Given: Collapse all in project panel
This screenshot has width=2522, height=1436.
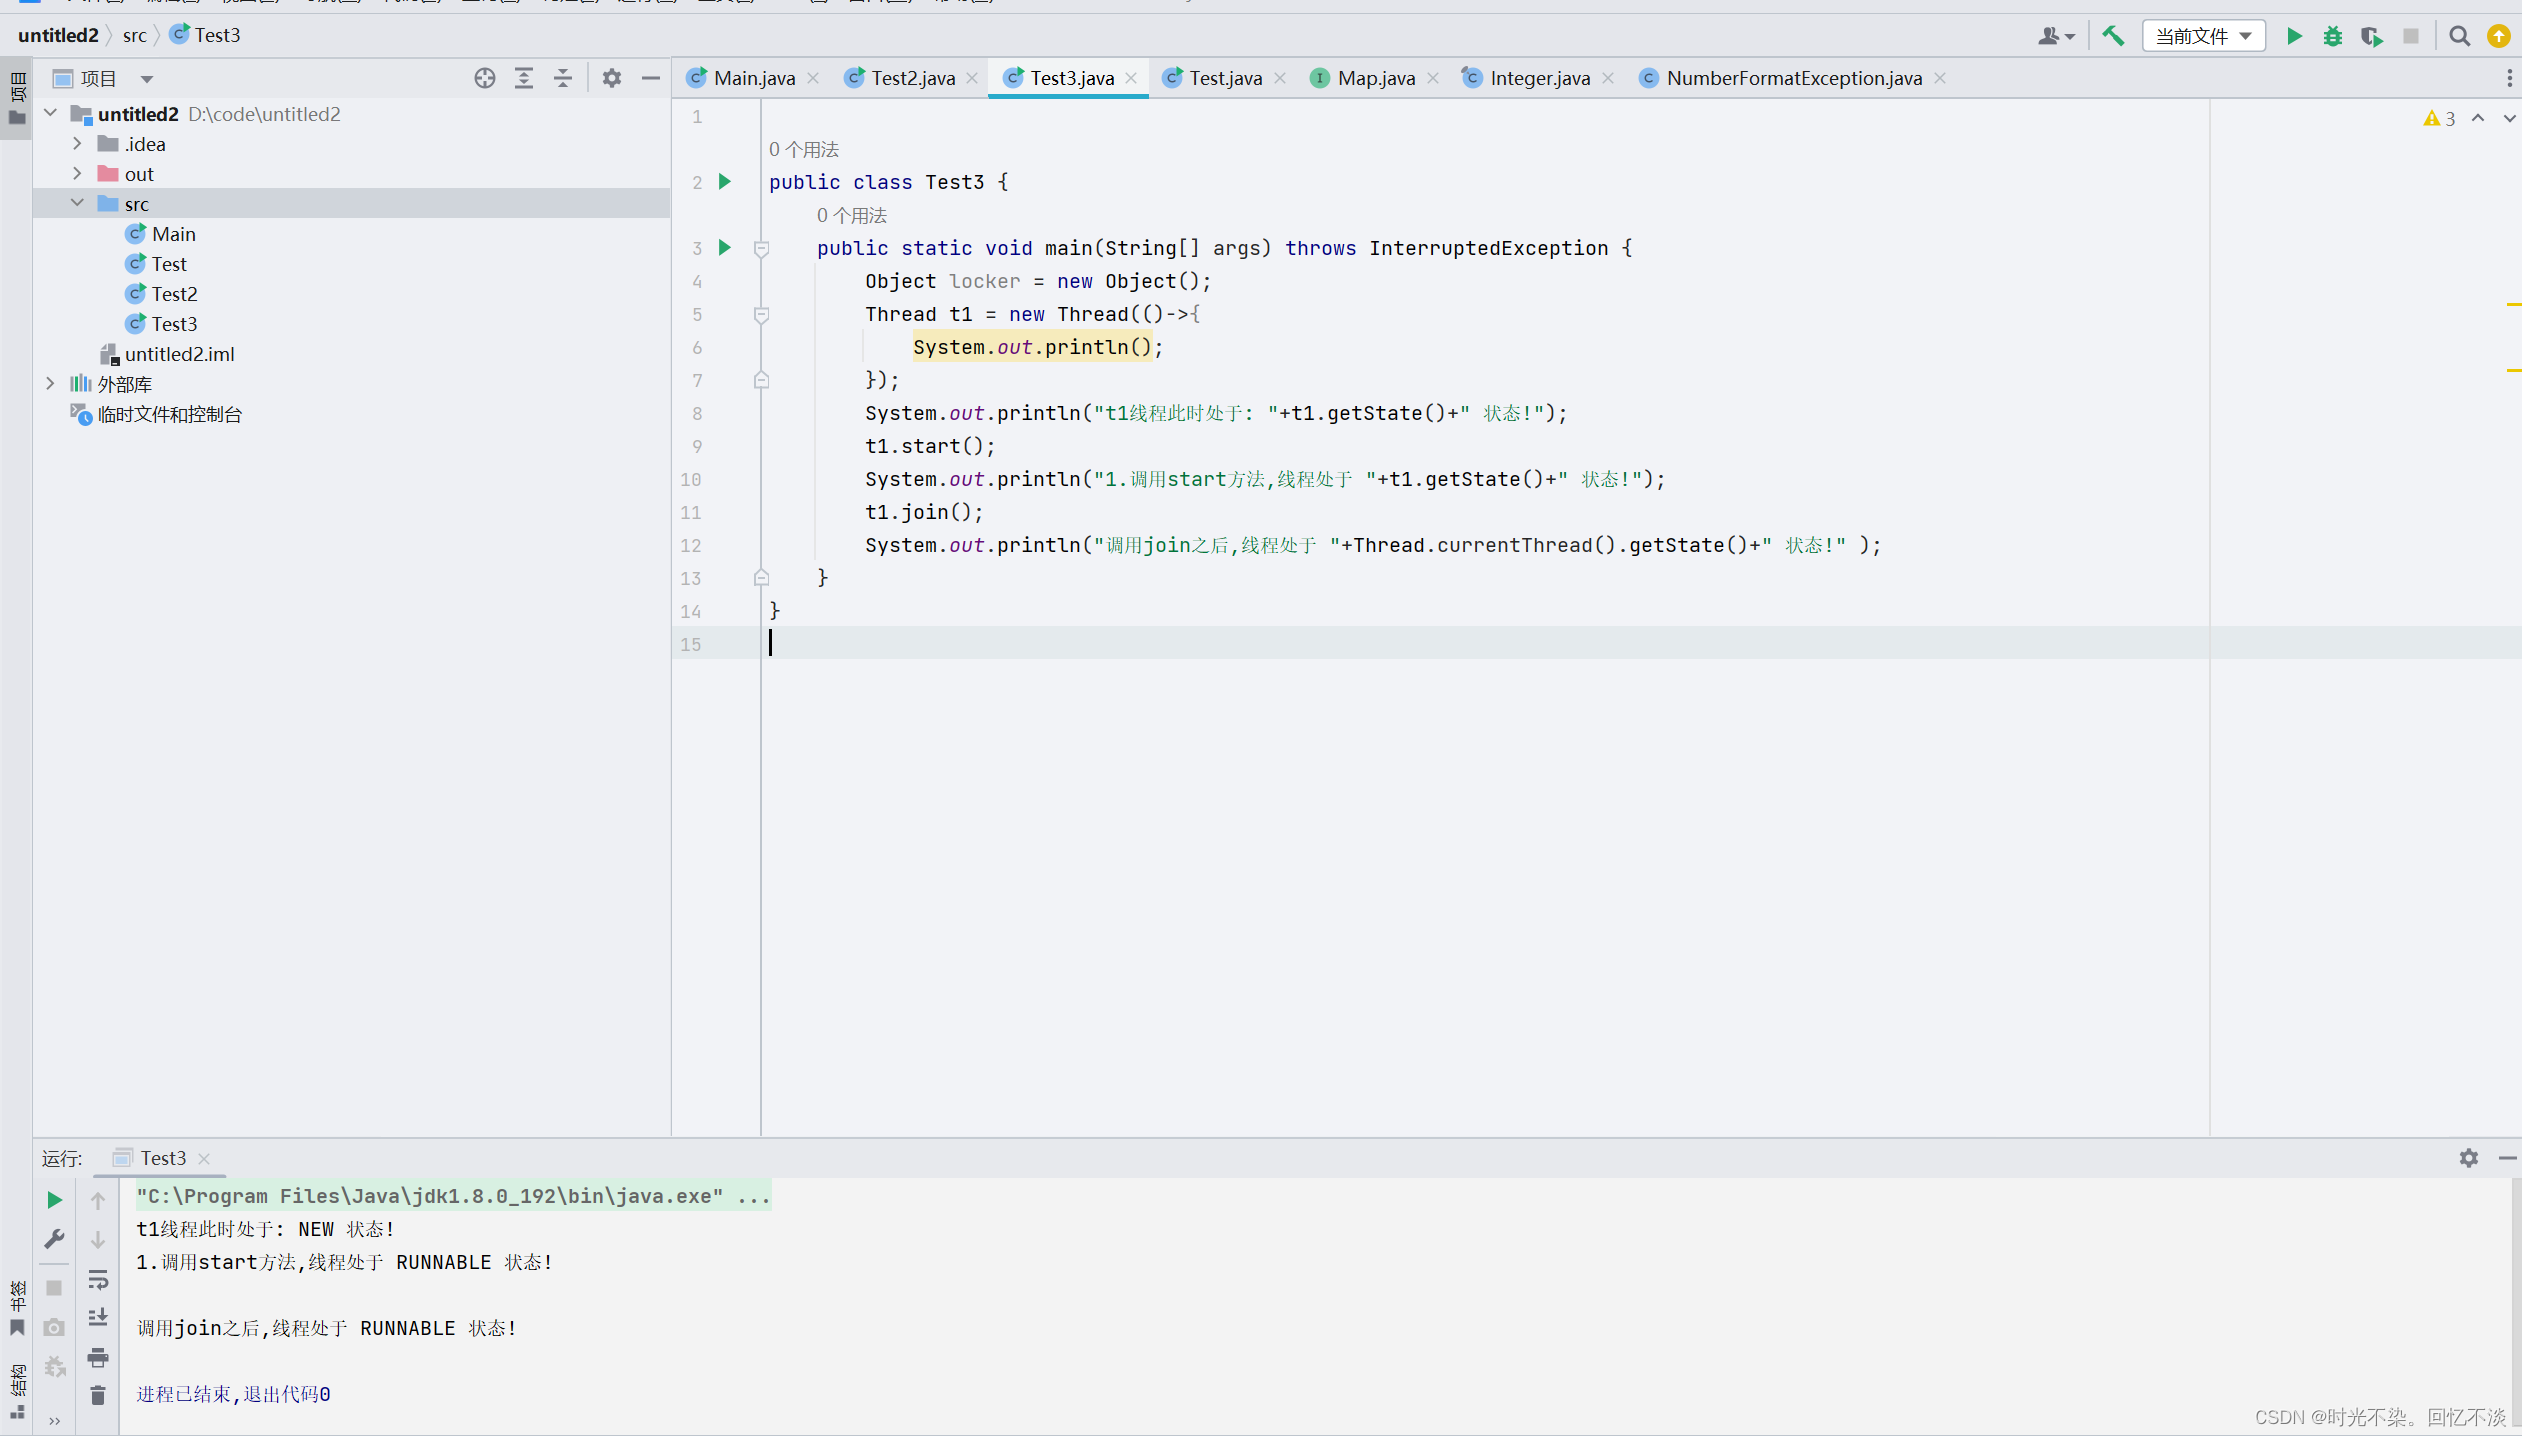Looking at the screenshot, I should tap(563, 78).
